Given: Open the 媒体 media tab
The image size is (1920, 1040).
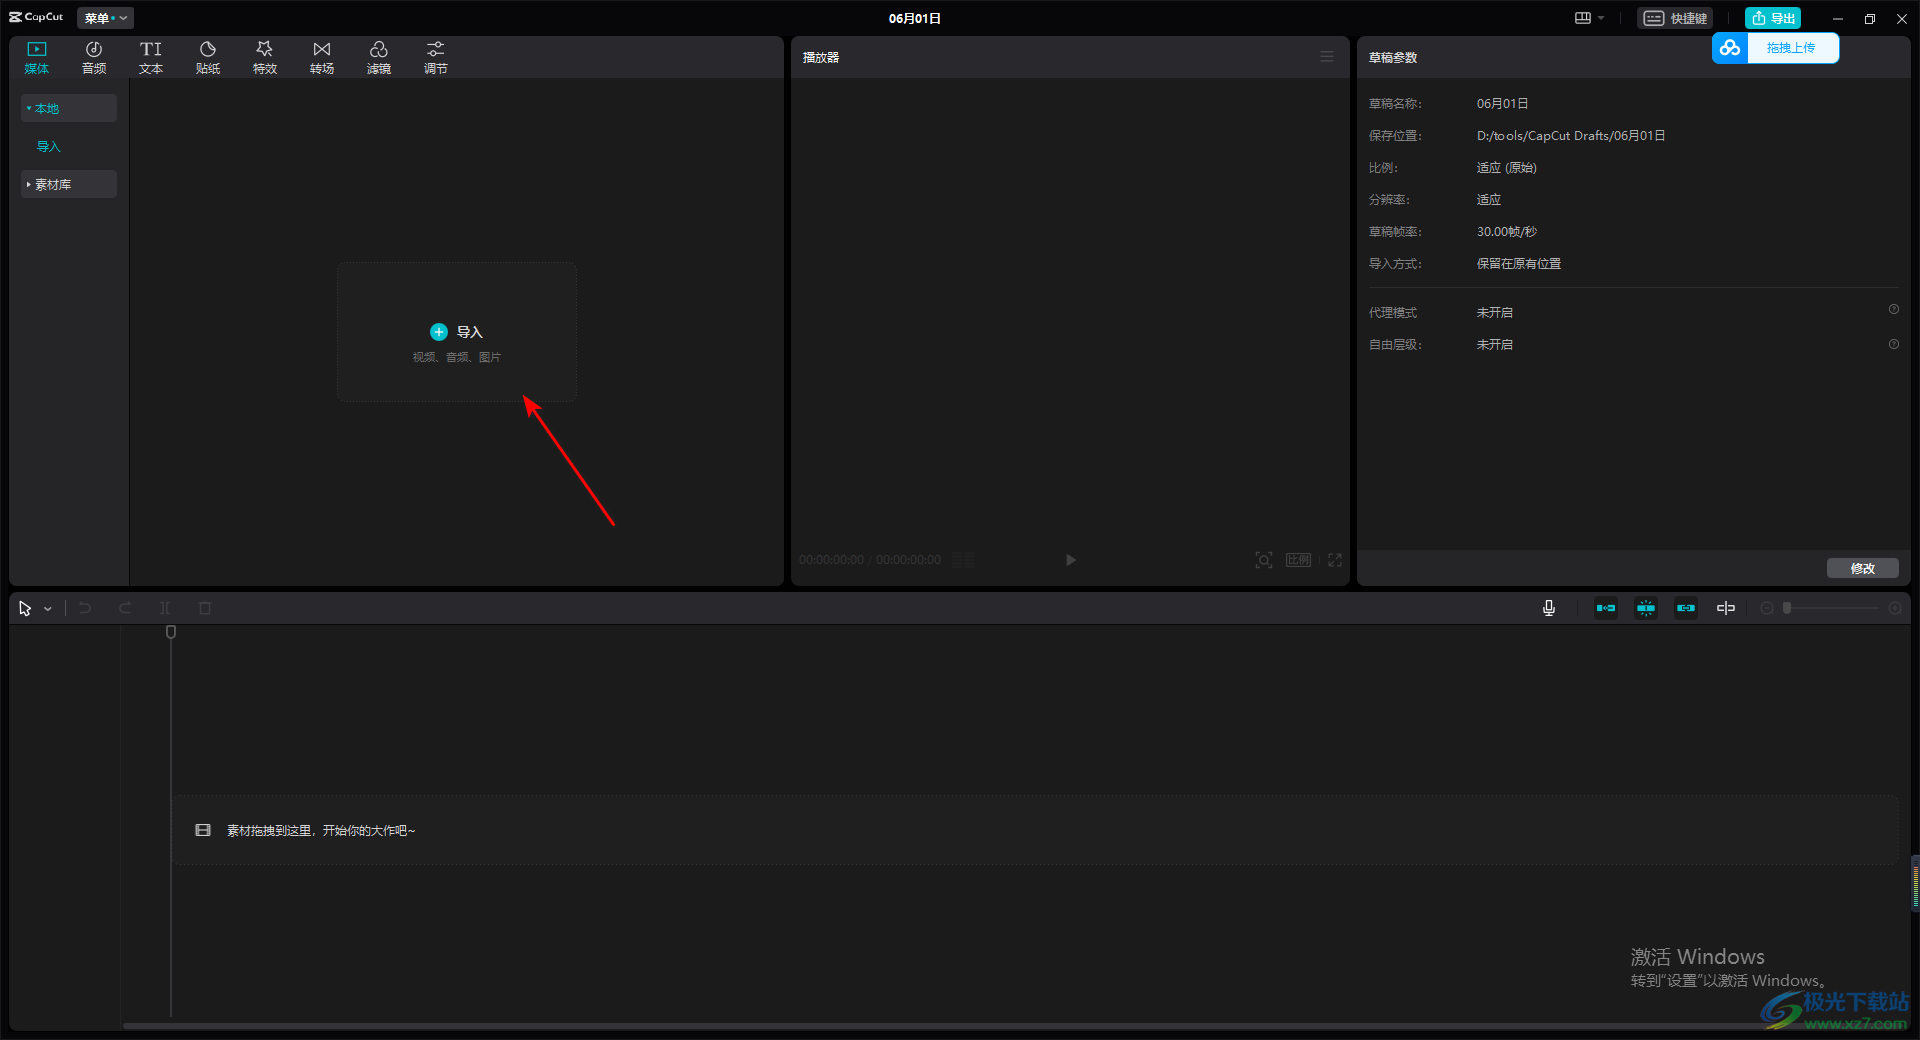Looking at the screenshot, I should 37,58.
